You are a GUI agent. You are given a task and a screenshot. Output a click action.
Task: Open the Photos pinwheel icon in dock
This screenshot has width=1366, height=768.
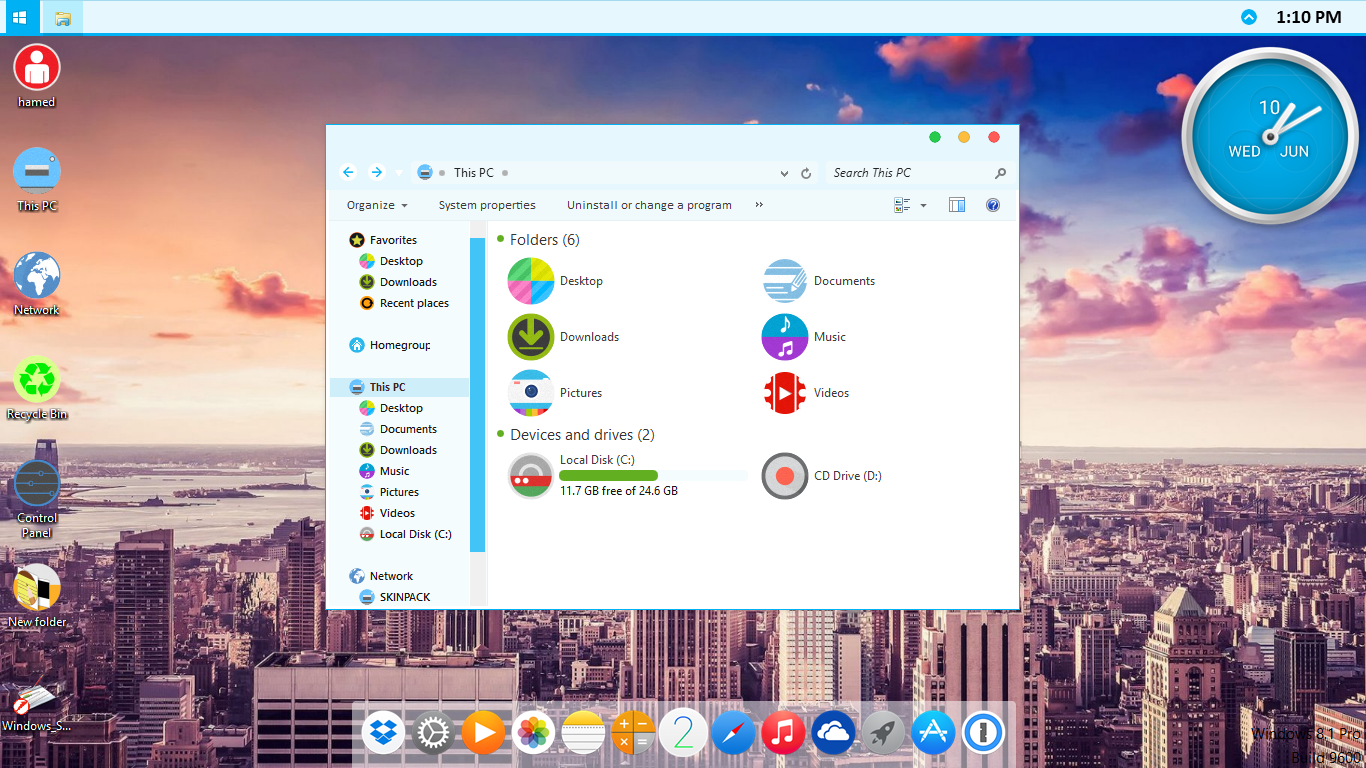[533, 734]
